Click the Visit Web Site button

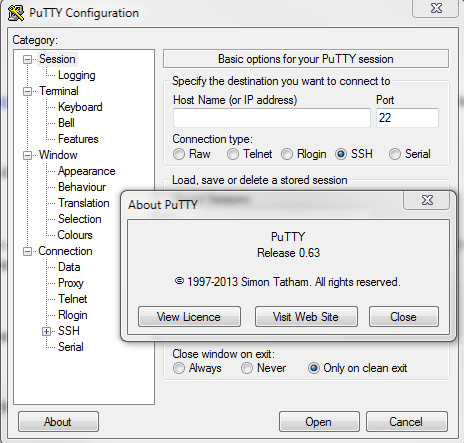coord(306,317)
